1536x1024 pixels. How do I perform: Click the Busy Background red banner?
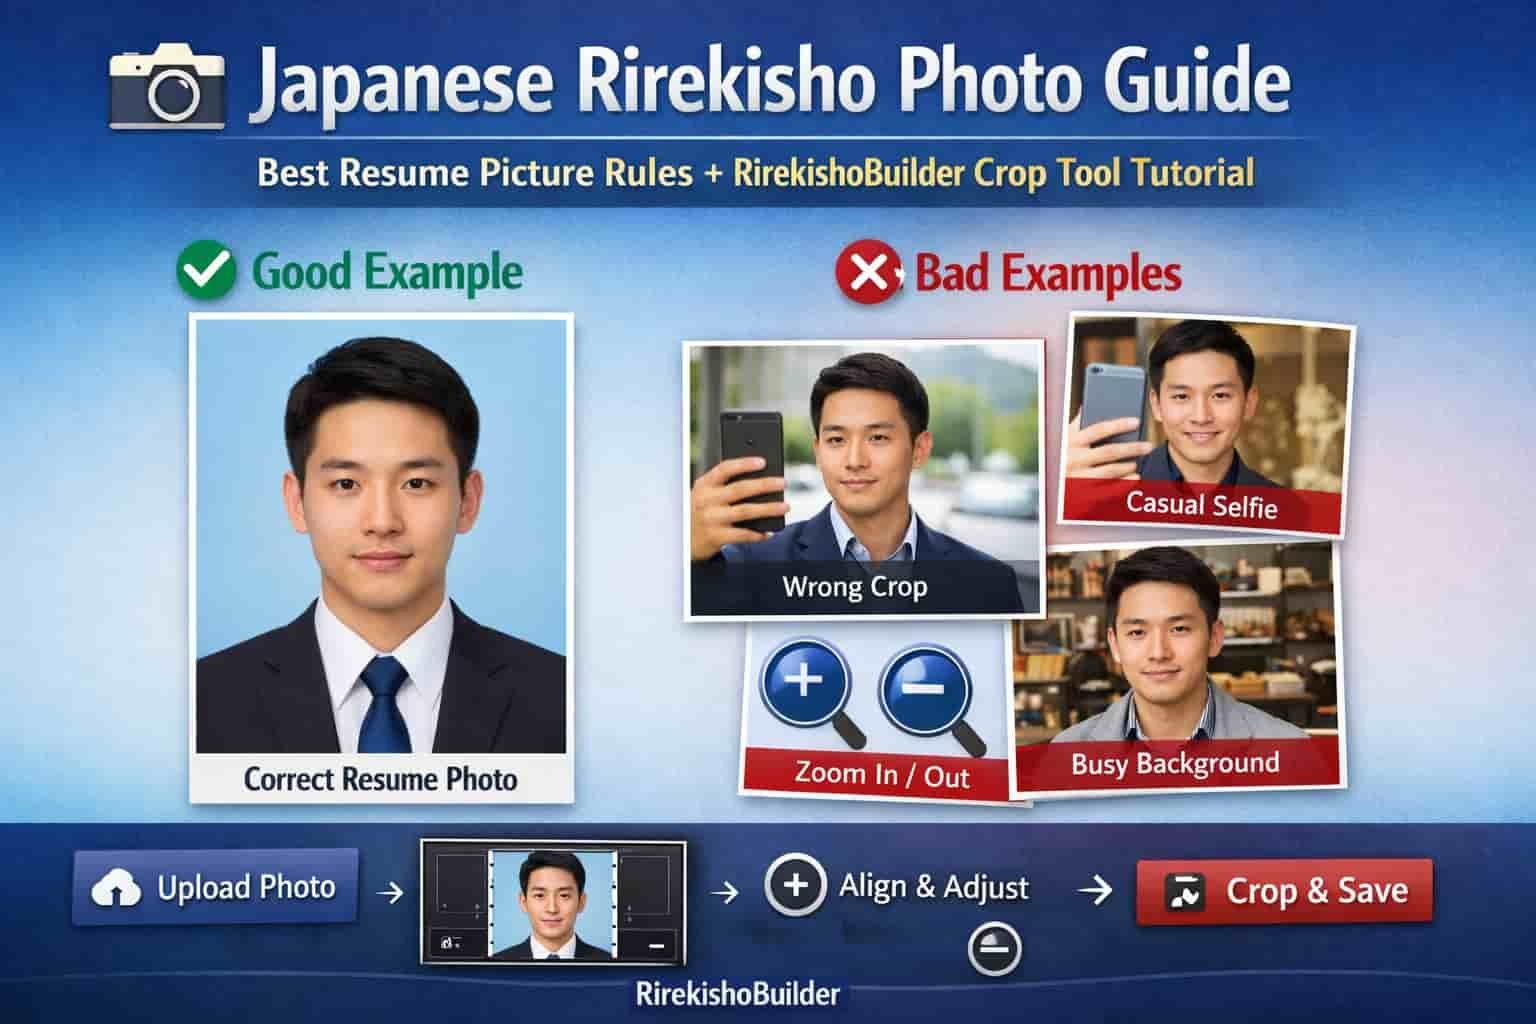(x=1177, y=762)
